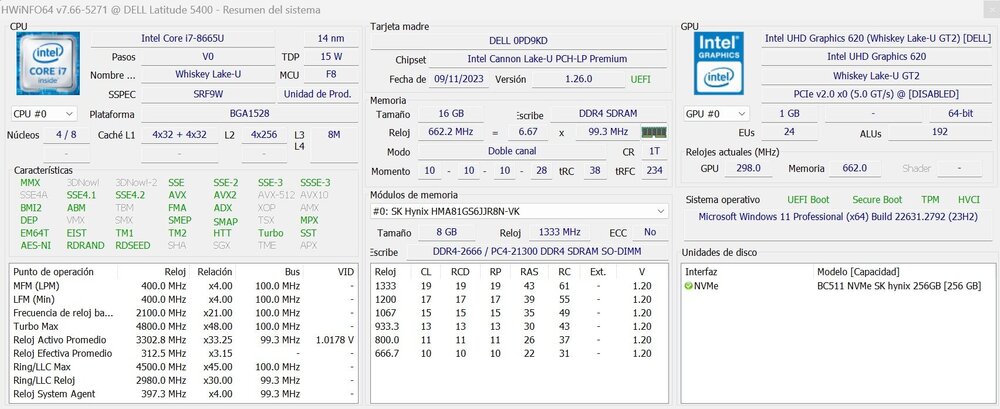
Task: Click the DDR4-2666 / PC4-21300 SO-DIMM field
Action: point(537,251)
